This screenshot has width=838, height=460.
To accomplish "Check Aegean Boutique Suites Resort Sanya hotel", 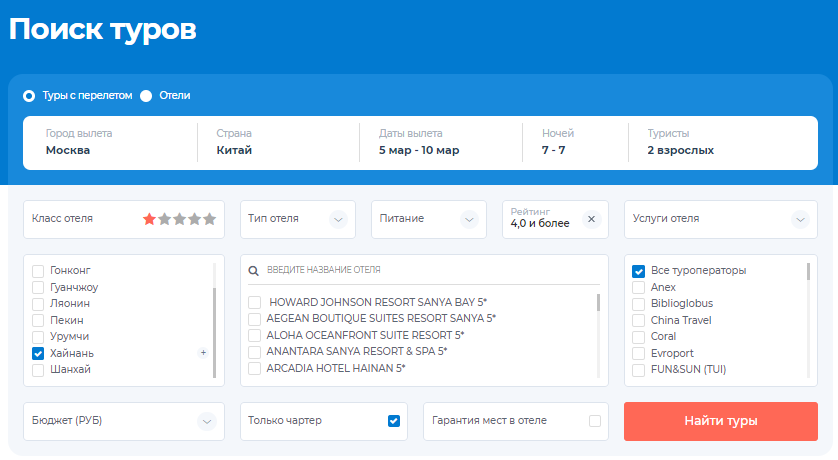I will coord(254,319).
